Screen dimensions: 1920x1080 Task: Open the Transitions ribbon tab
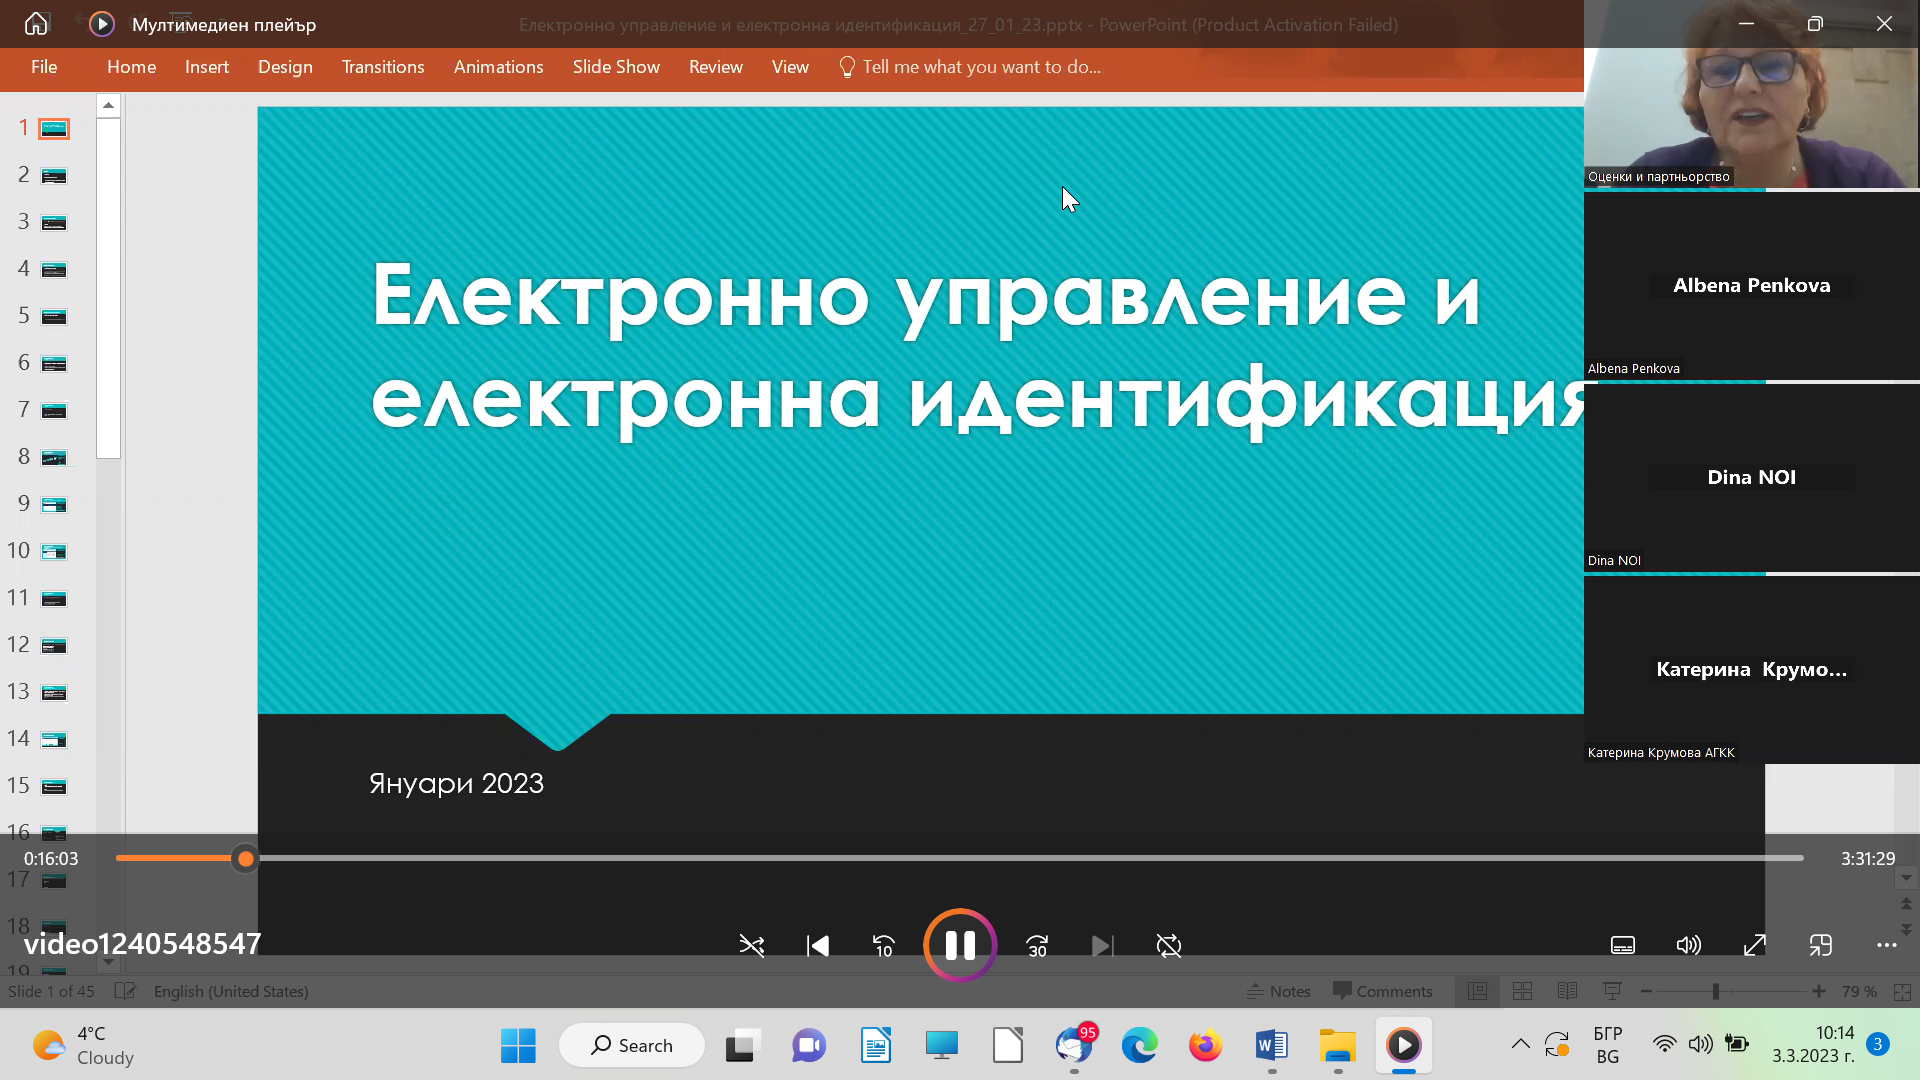click(383, 67)
